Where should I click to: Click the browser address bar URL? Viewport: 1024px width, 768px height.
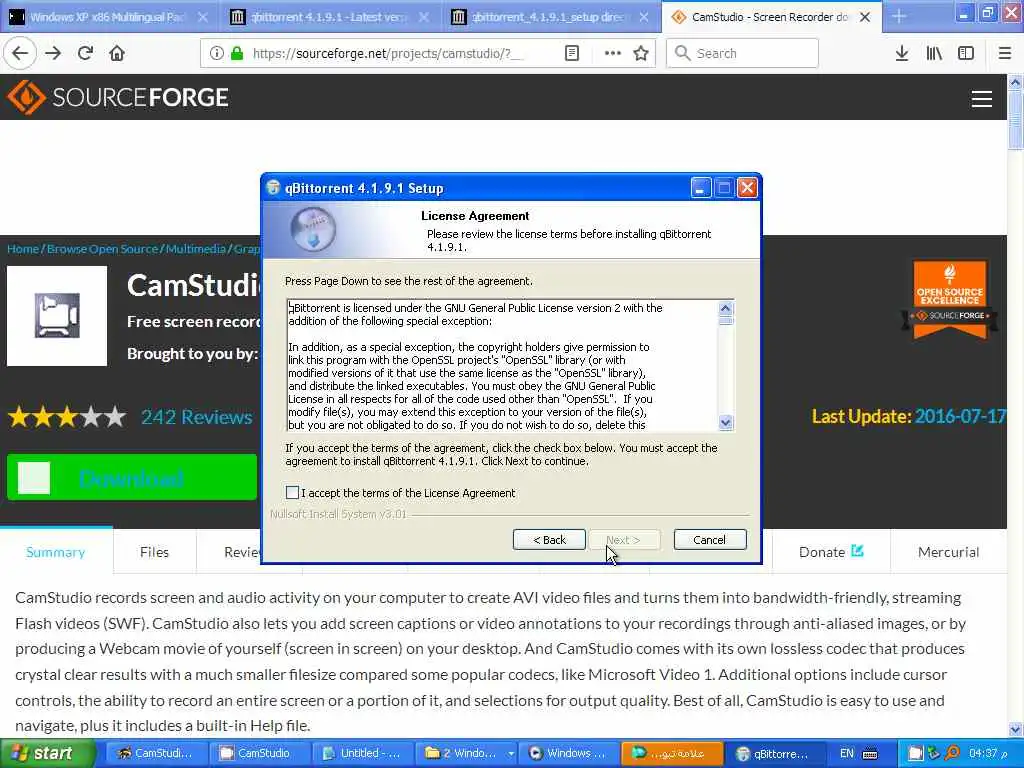(388, 54)
